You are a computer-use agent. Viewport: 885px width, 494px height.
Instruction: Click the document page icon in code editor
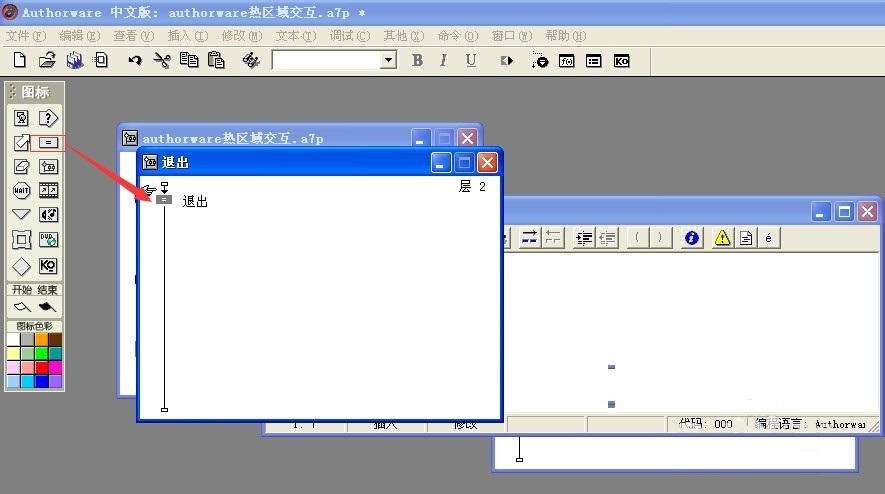click(746, 238)
